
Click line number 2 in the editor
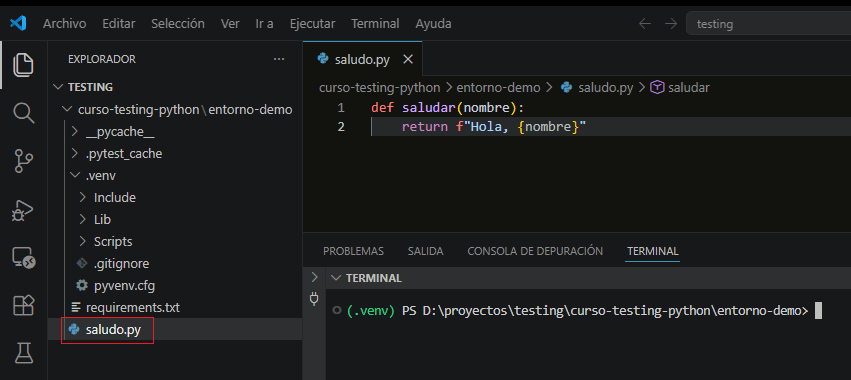click(341, 128)
